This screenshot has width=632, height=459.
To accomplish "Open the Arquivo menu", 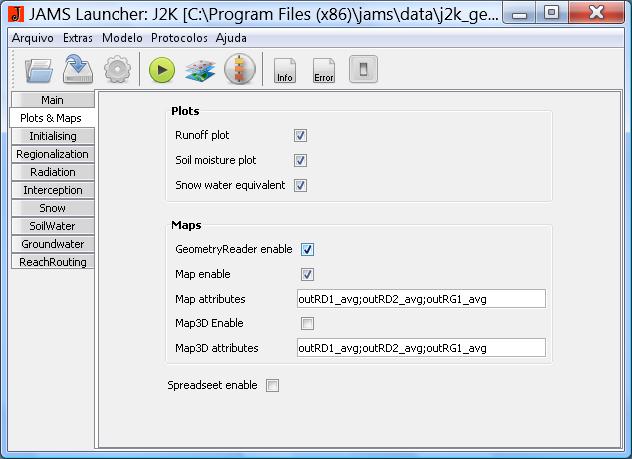I will (33, 37).
